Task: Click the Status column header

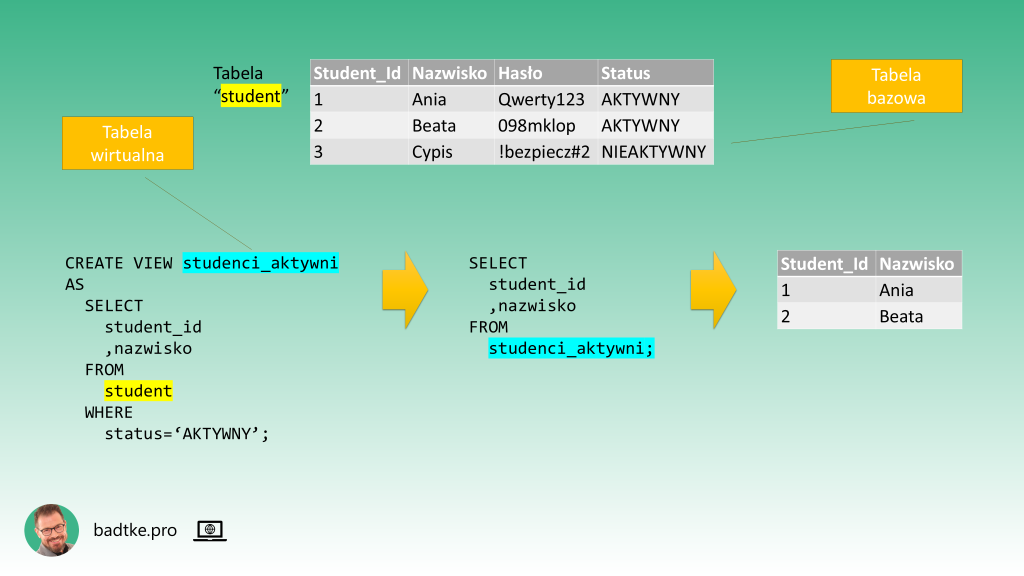Action: (x=626, y=73)
